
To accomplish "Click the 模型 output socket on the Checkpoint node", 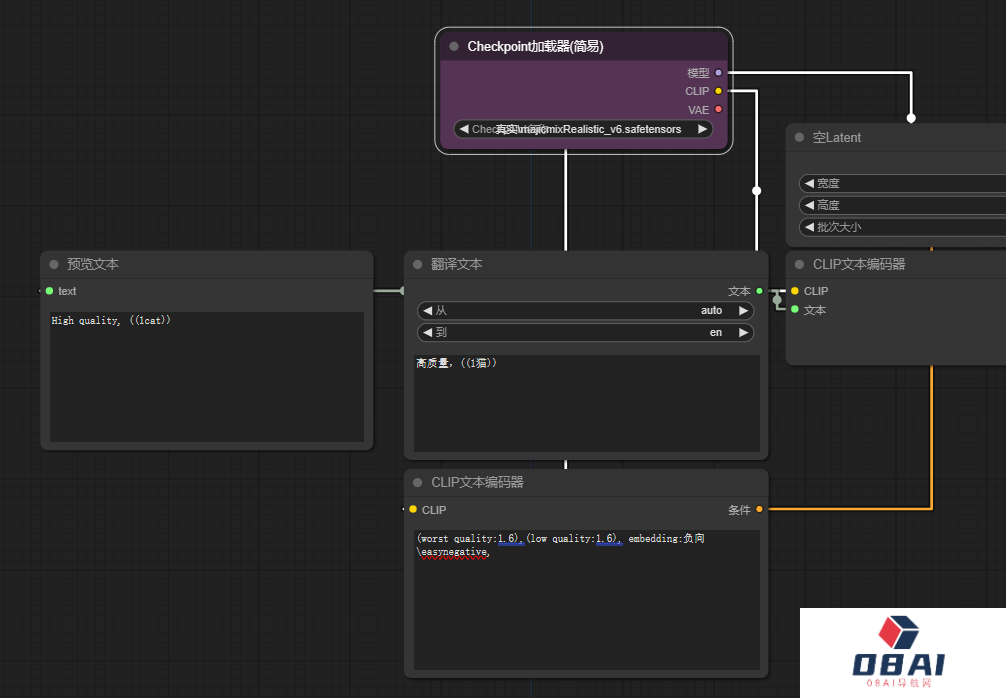I will click(x=719, y=72).
